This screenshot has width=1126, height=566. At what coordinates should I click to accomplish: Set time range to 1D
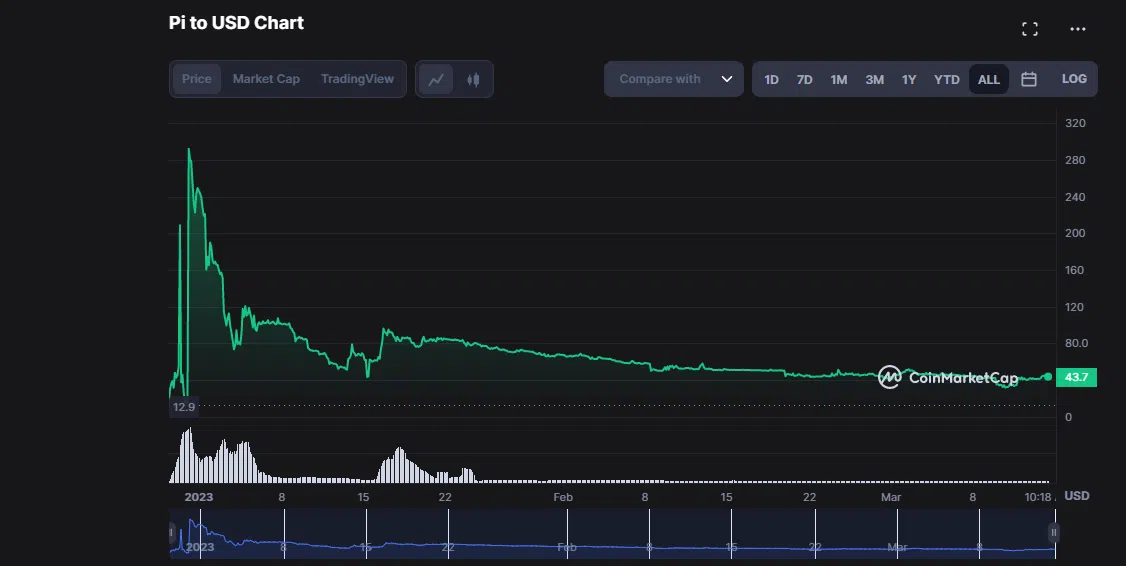click(771, 80)
